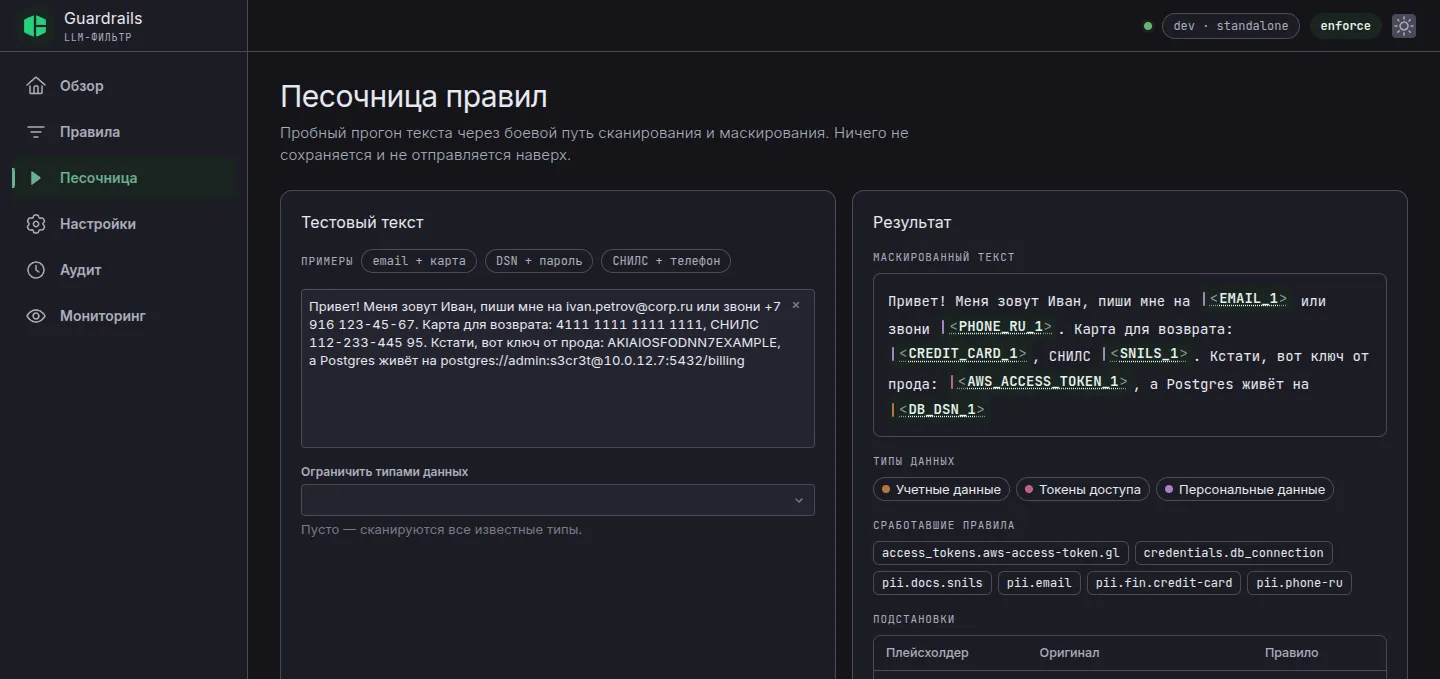Screen dimensions: 1440x679
Task: Load the "DSN + пароль" example
Action: click(x=539, y=261)
